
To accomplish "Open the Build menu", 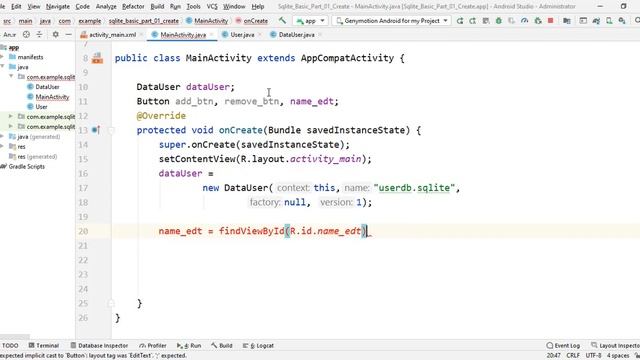I will 157,7.
